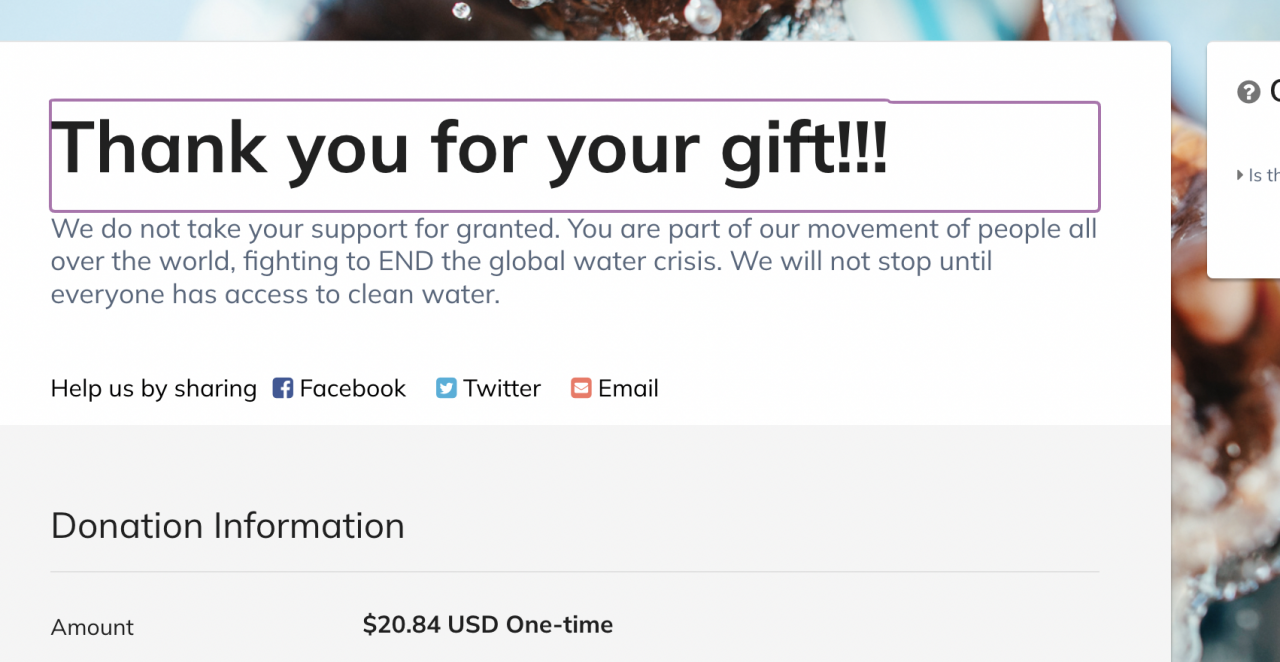
Task: Click the Facebook logo icon
Action: point(283,388)
